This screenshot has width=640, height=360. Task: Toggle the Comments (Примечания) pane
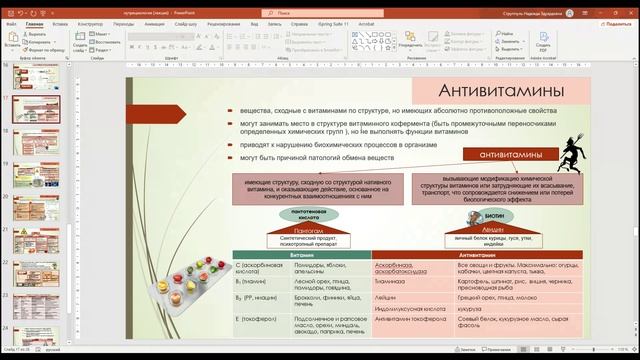tap(496, 349)
